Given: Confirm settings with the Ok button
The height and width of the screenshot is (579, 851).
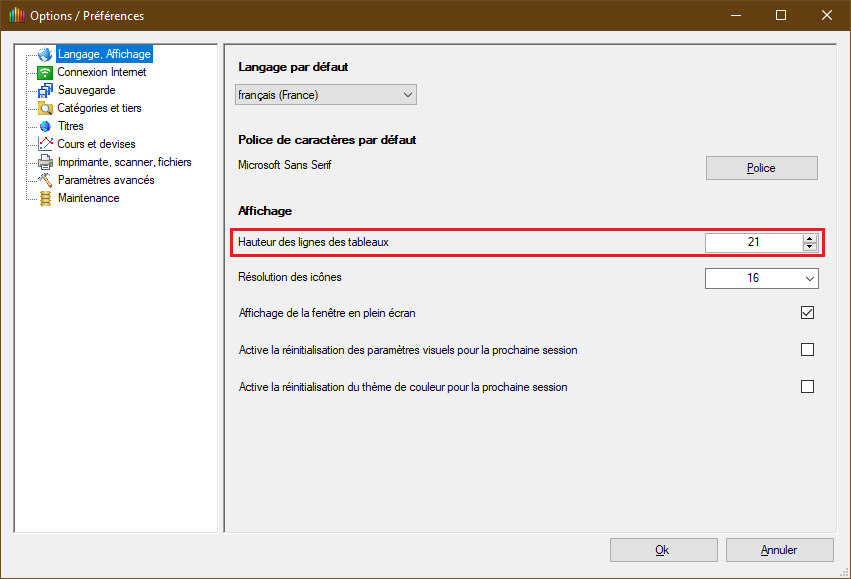Looking at the screenshot, I should point(662,550).
